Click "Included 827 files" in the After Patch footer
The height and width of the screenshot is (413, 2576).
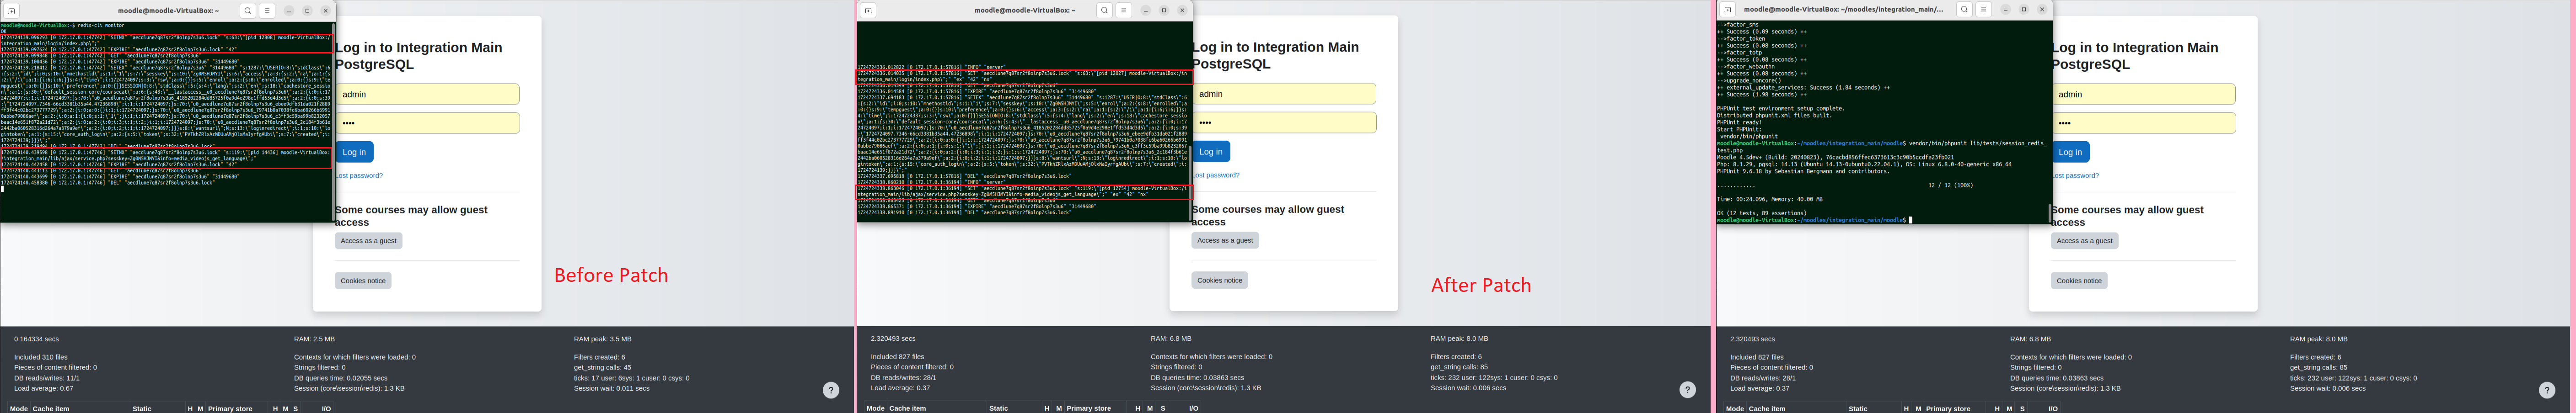(898, 357)
